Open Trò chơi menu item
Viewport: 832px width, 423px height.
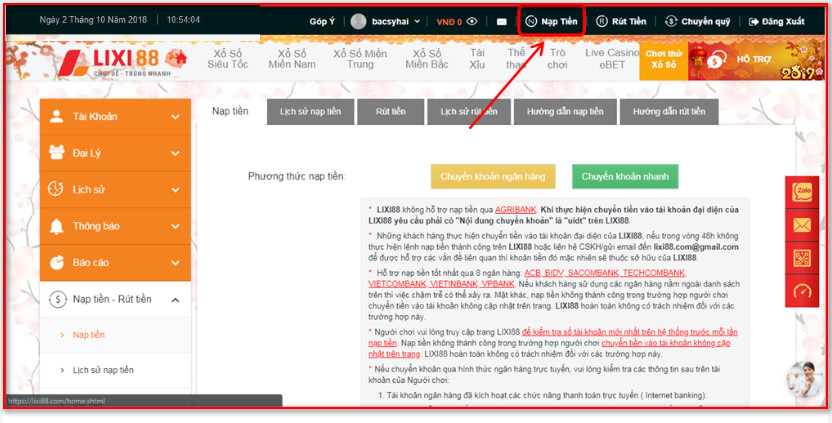558,59
